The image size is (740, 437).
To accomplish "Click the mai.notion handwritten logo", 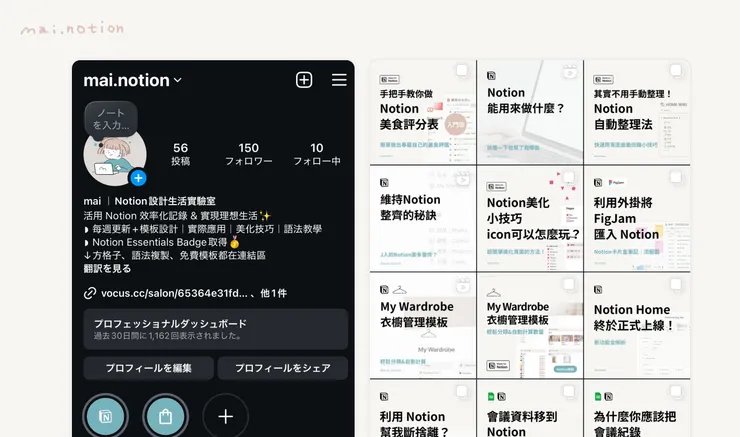I will pos(72,29).
